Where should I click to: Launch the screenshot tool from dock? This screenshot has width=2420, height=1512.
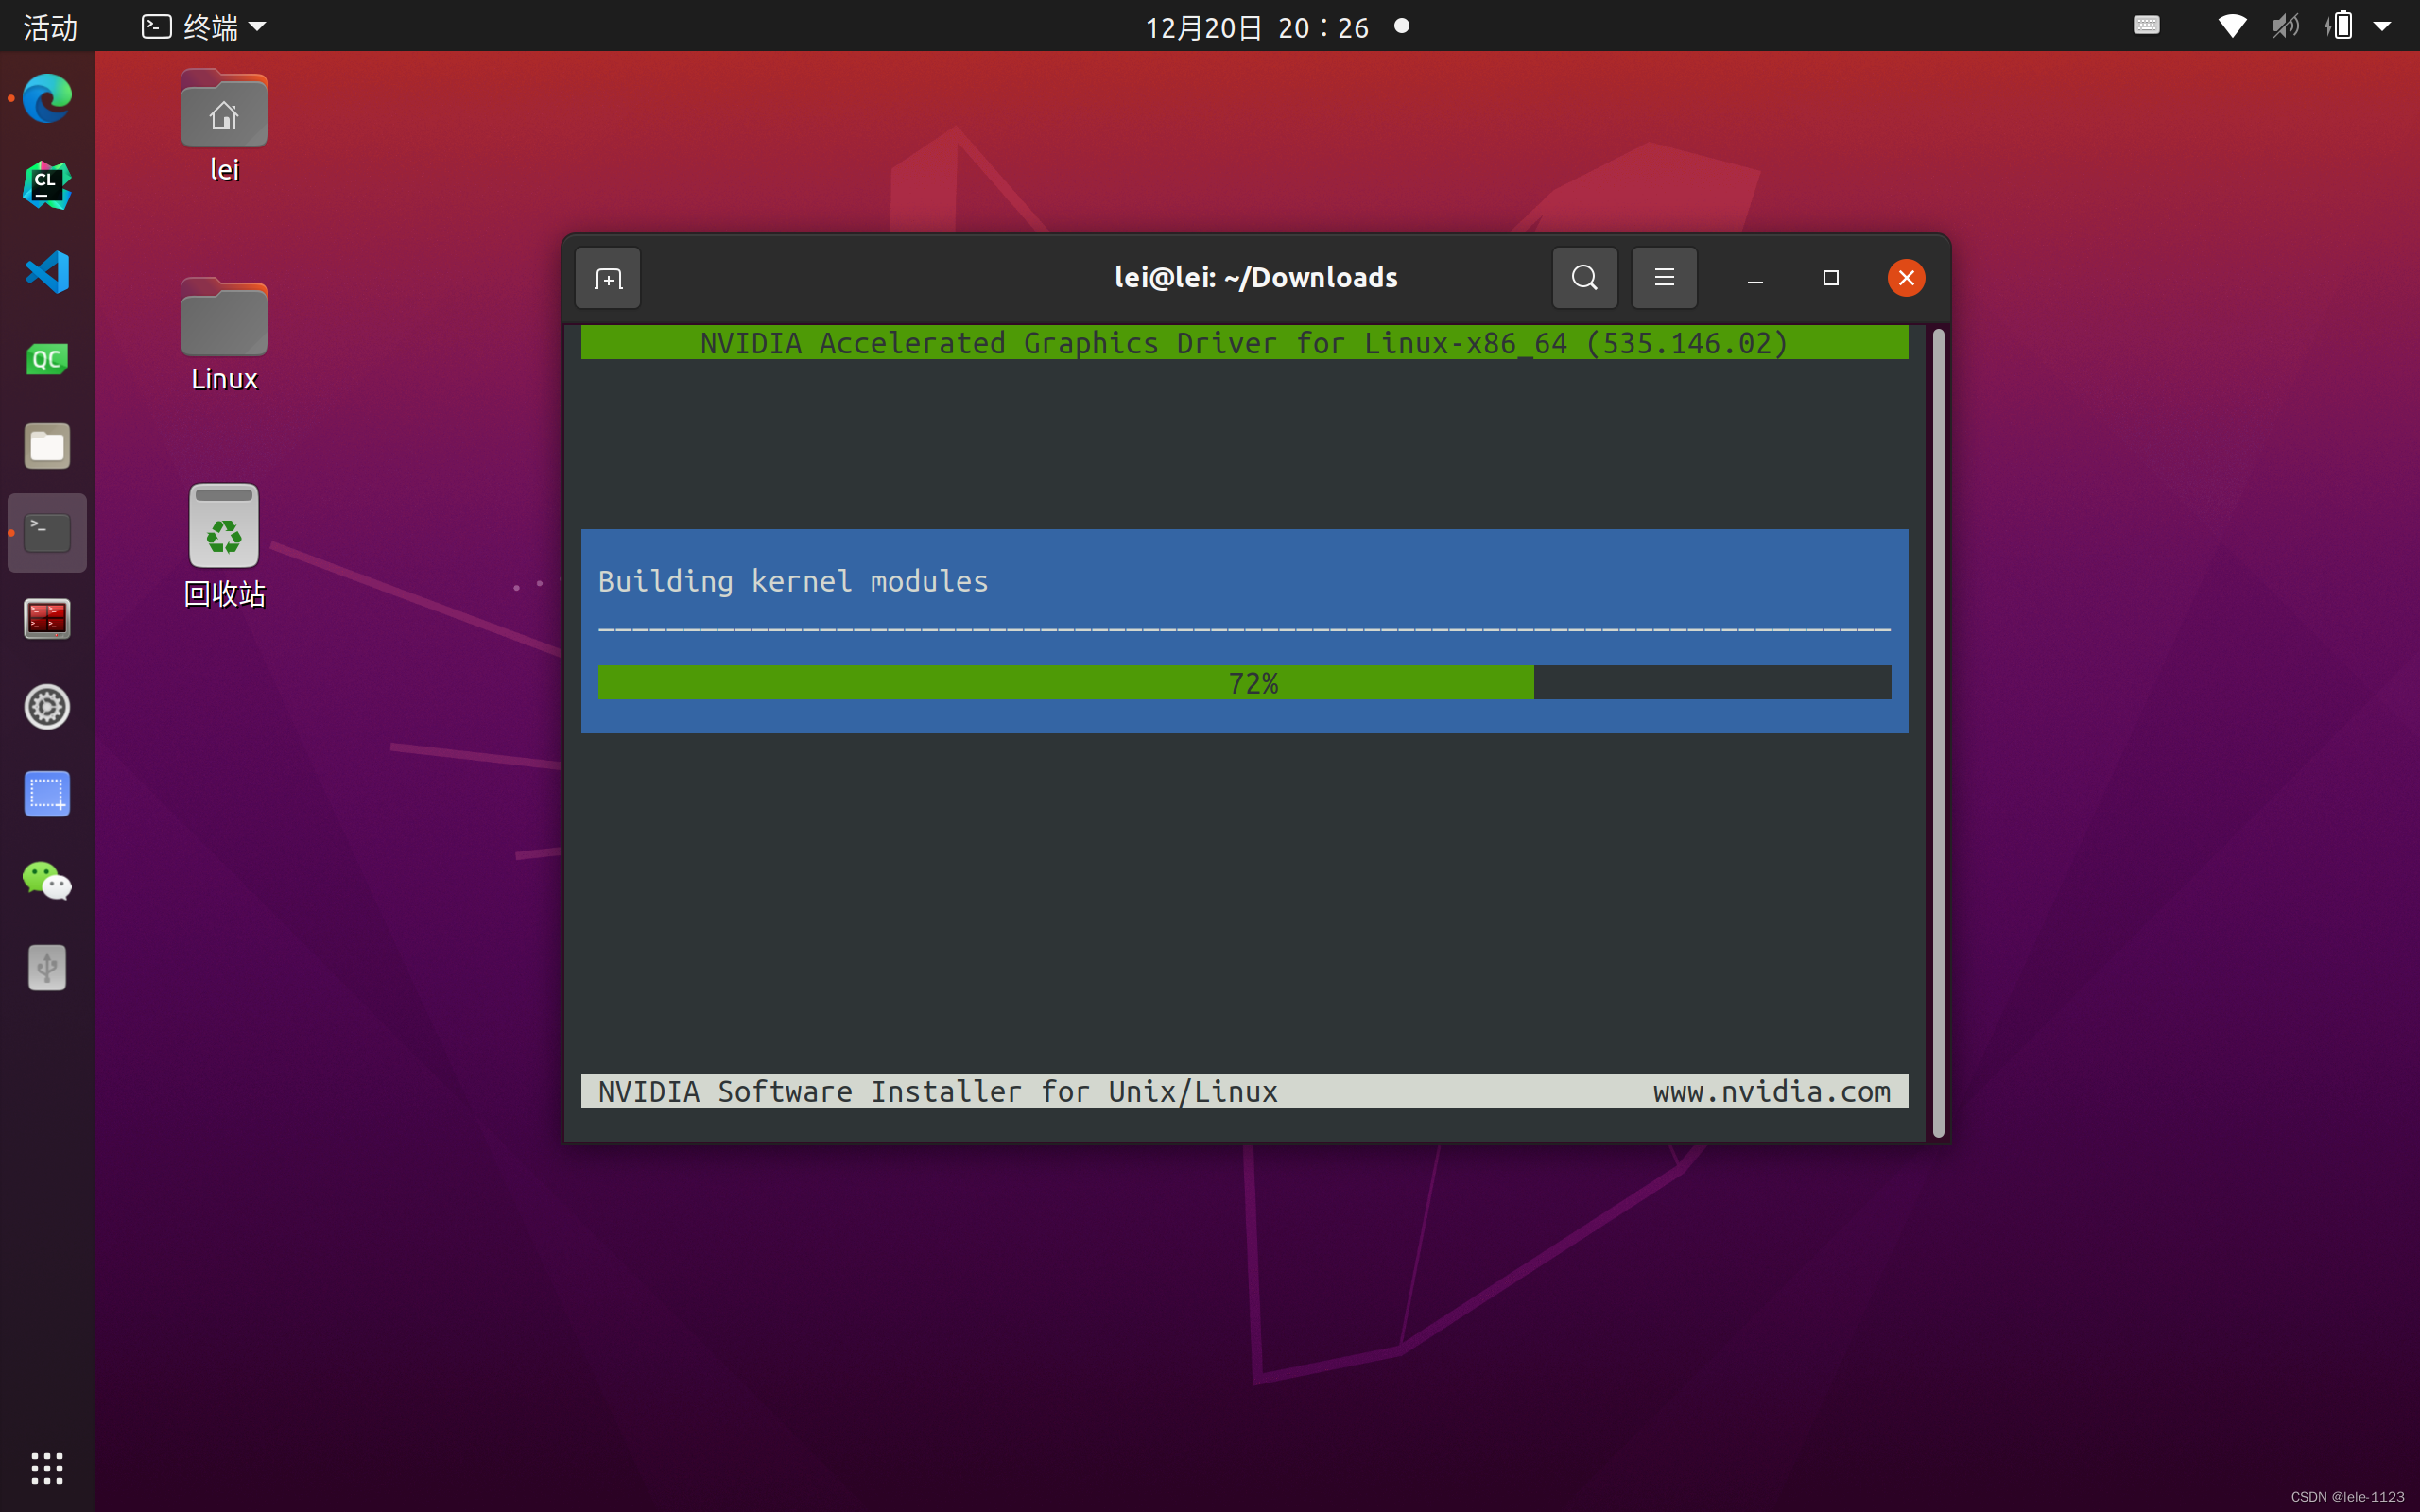pyautogui.click(x=47, y=794)
